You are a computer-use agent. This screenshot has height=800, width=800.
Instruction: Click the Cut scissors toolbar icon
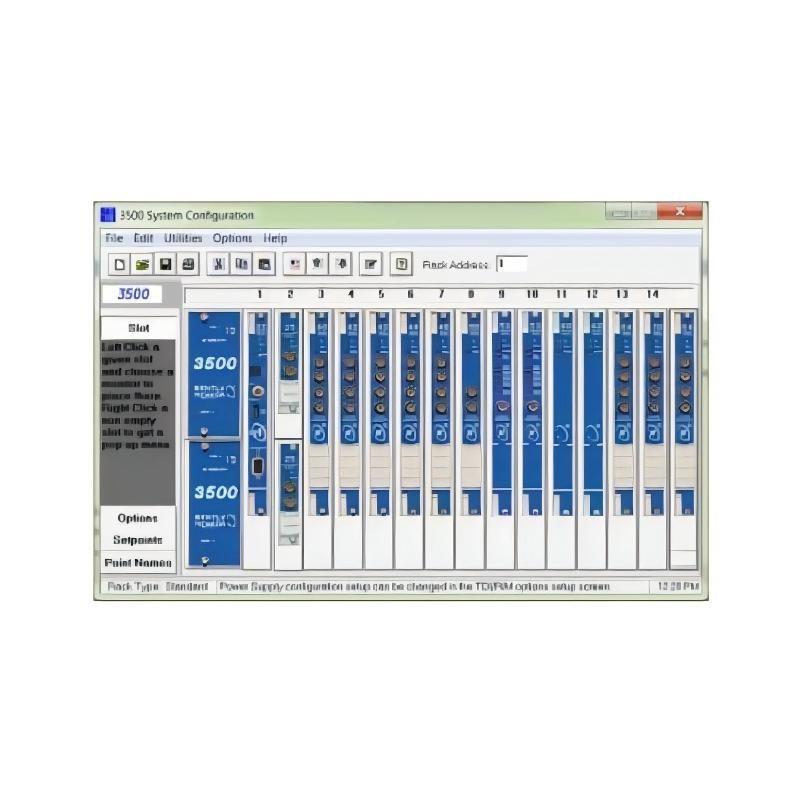pyautogui.click(x=218, y=265)
